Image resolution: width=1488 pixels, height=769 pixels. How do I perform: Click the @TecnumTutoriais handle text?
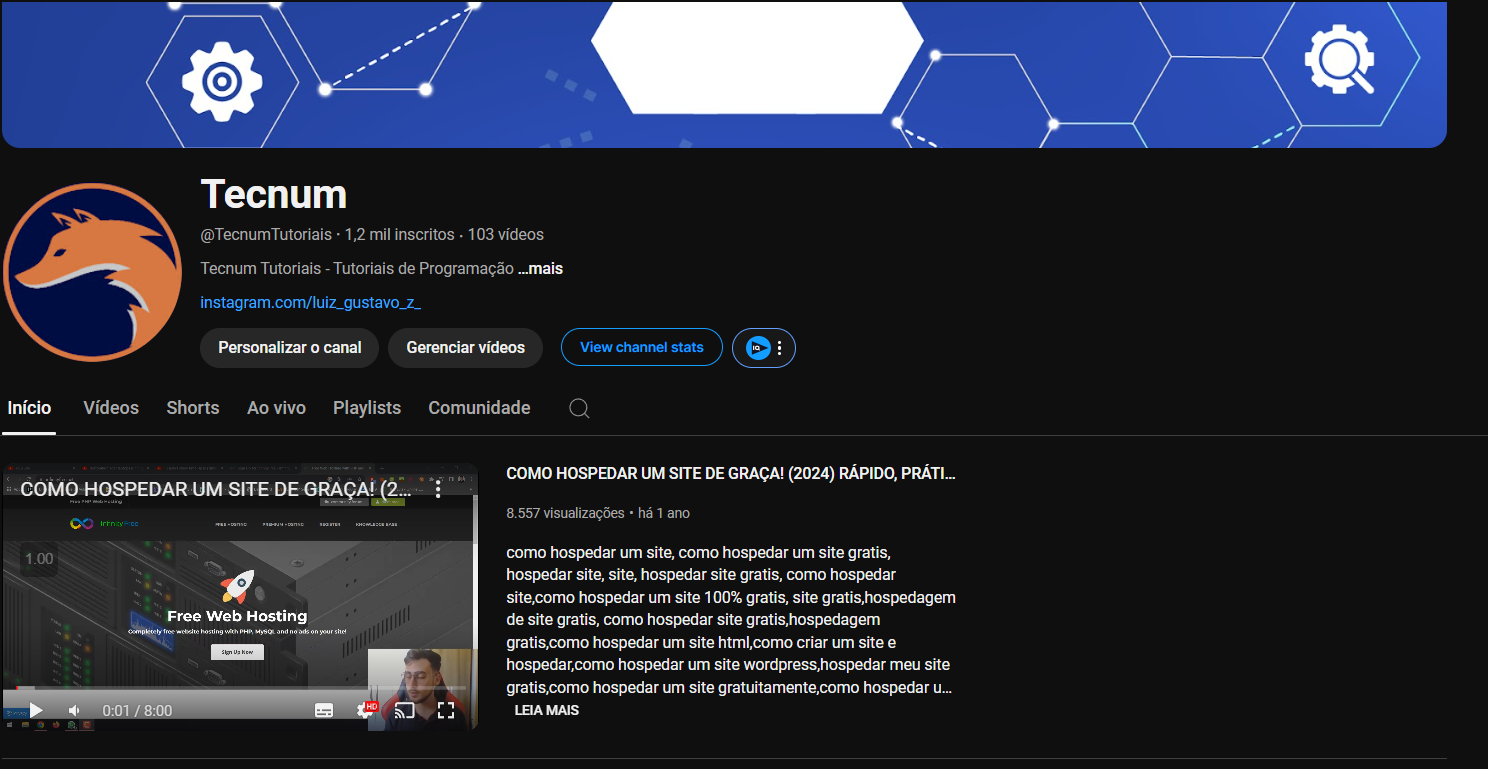click(x=266, y=235)
